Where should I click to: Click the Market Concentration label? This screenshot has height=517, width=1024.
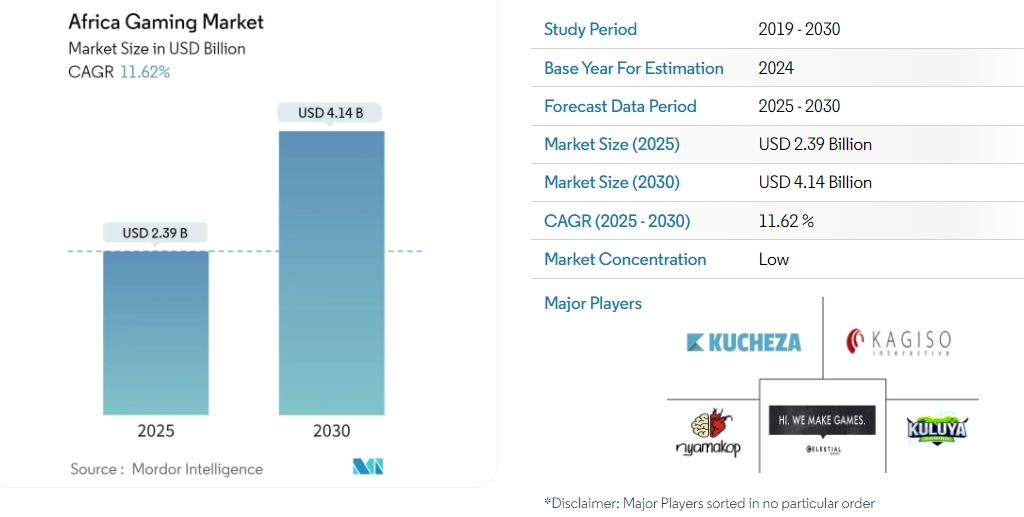point(625,259)
